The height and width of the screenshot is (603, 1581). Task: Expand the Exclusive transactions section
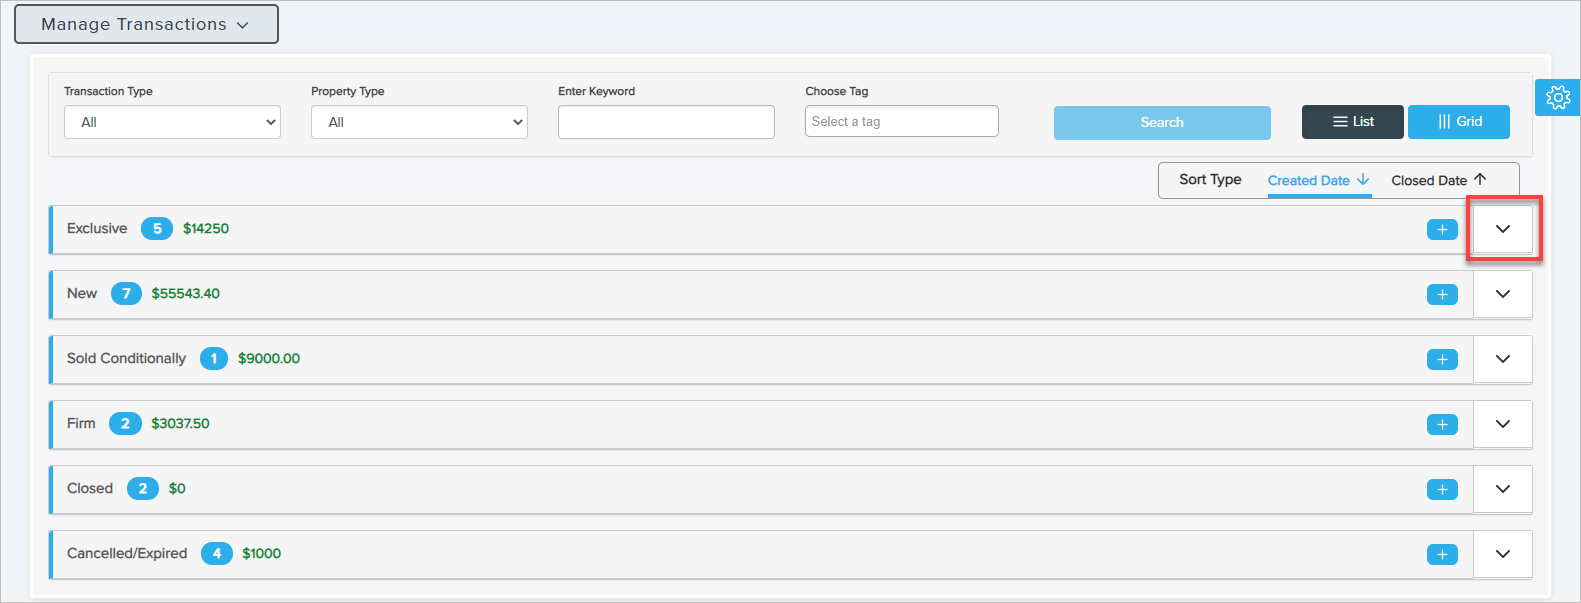[x=1502, y=230]
